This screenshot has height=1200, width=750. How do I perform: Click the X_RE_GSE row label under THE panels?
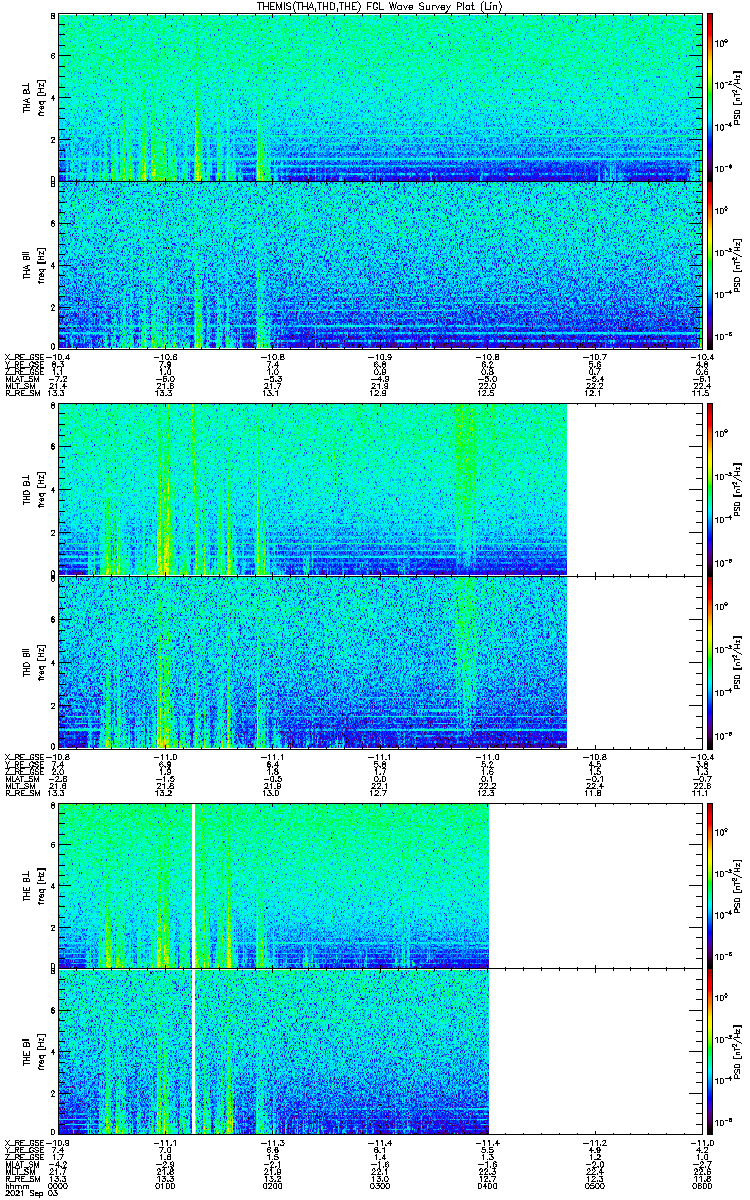[x=22, y=1141]
